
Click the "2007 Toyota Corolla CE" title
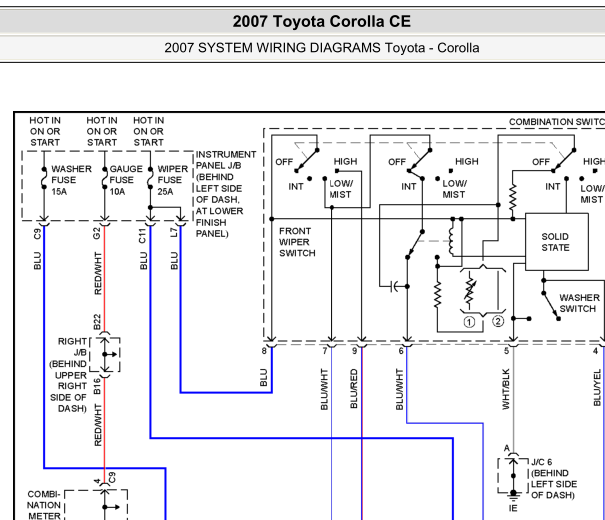[x=321, y=21]
